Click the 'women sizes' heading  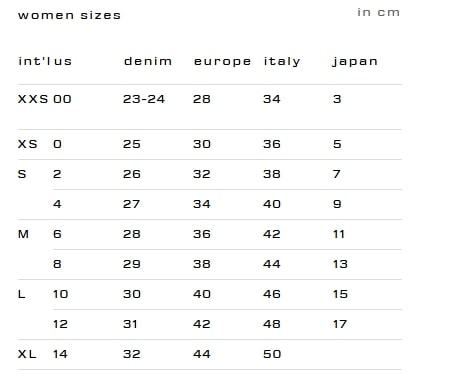[69, 15]
